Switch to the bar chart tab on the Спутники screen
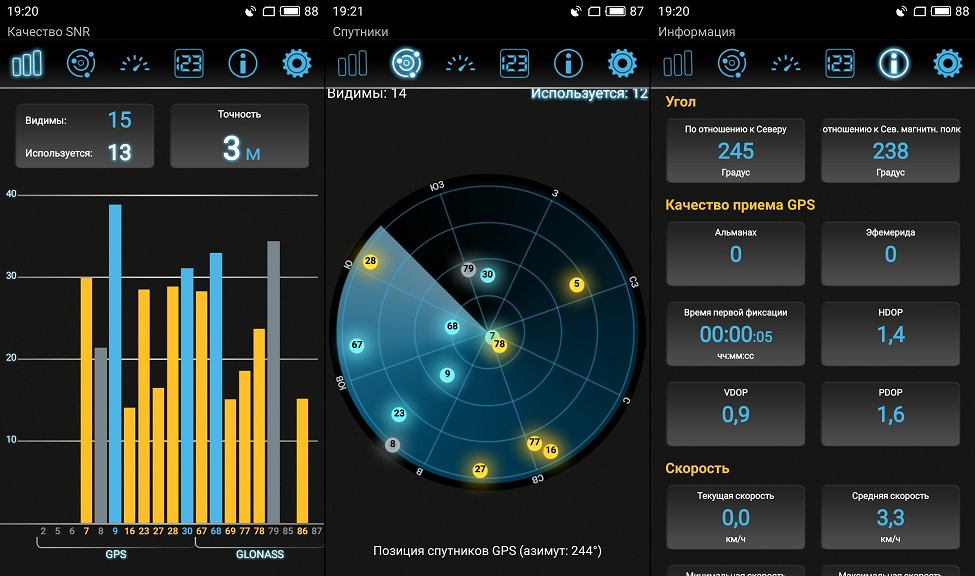The width and height of the screenshot is (975, 576). point(353,63)
